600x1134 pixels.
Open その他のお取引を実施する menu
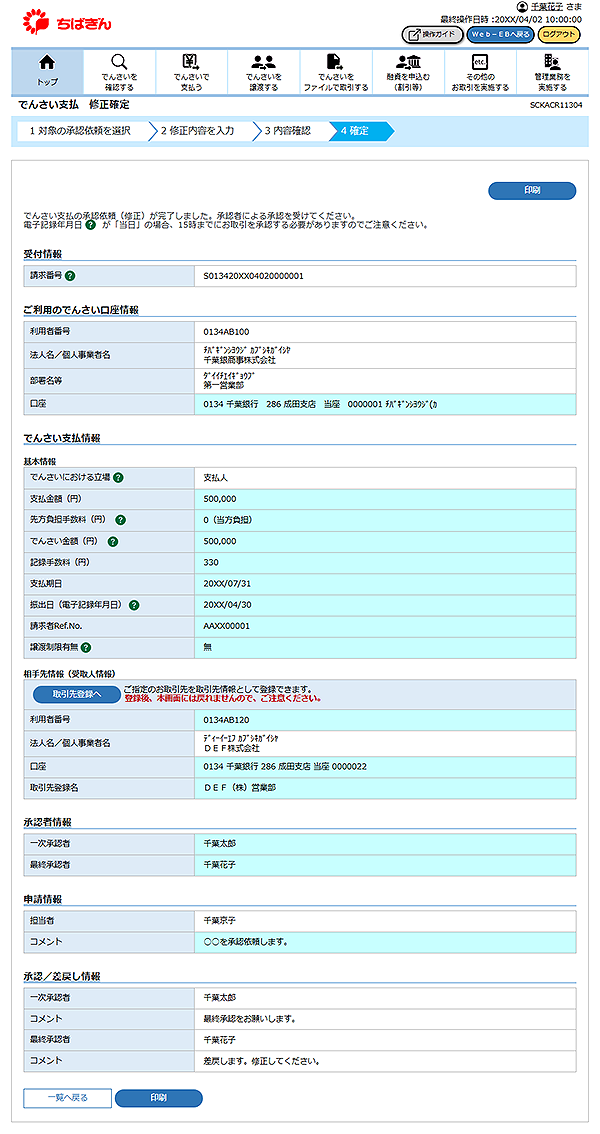tap(479, 71)
